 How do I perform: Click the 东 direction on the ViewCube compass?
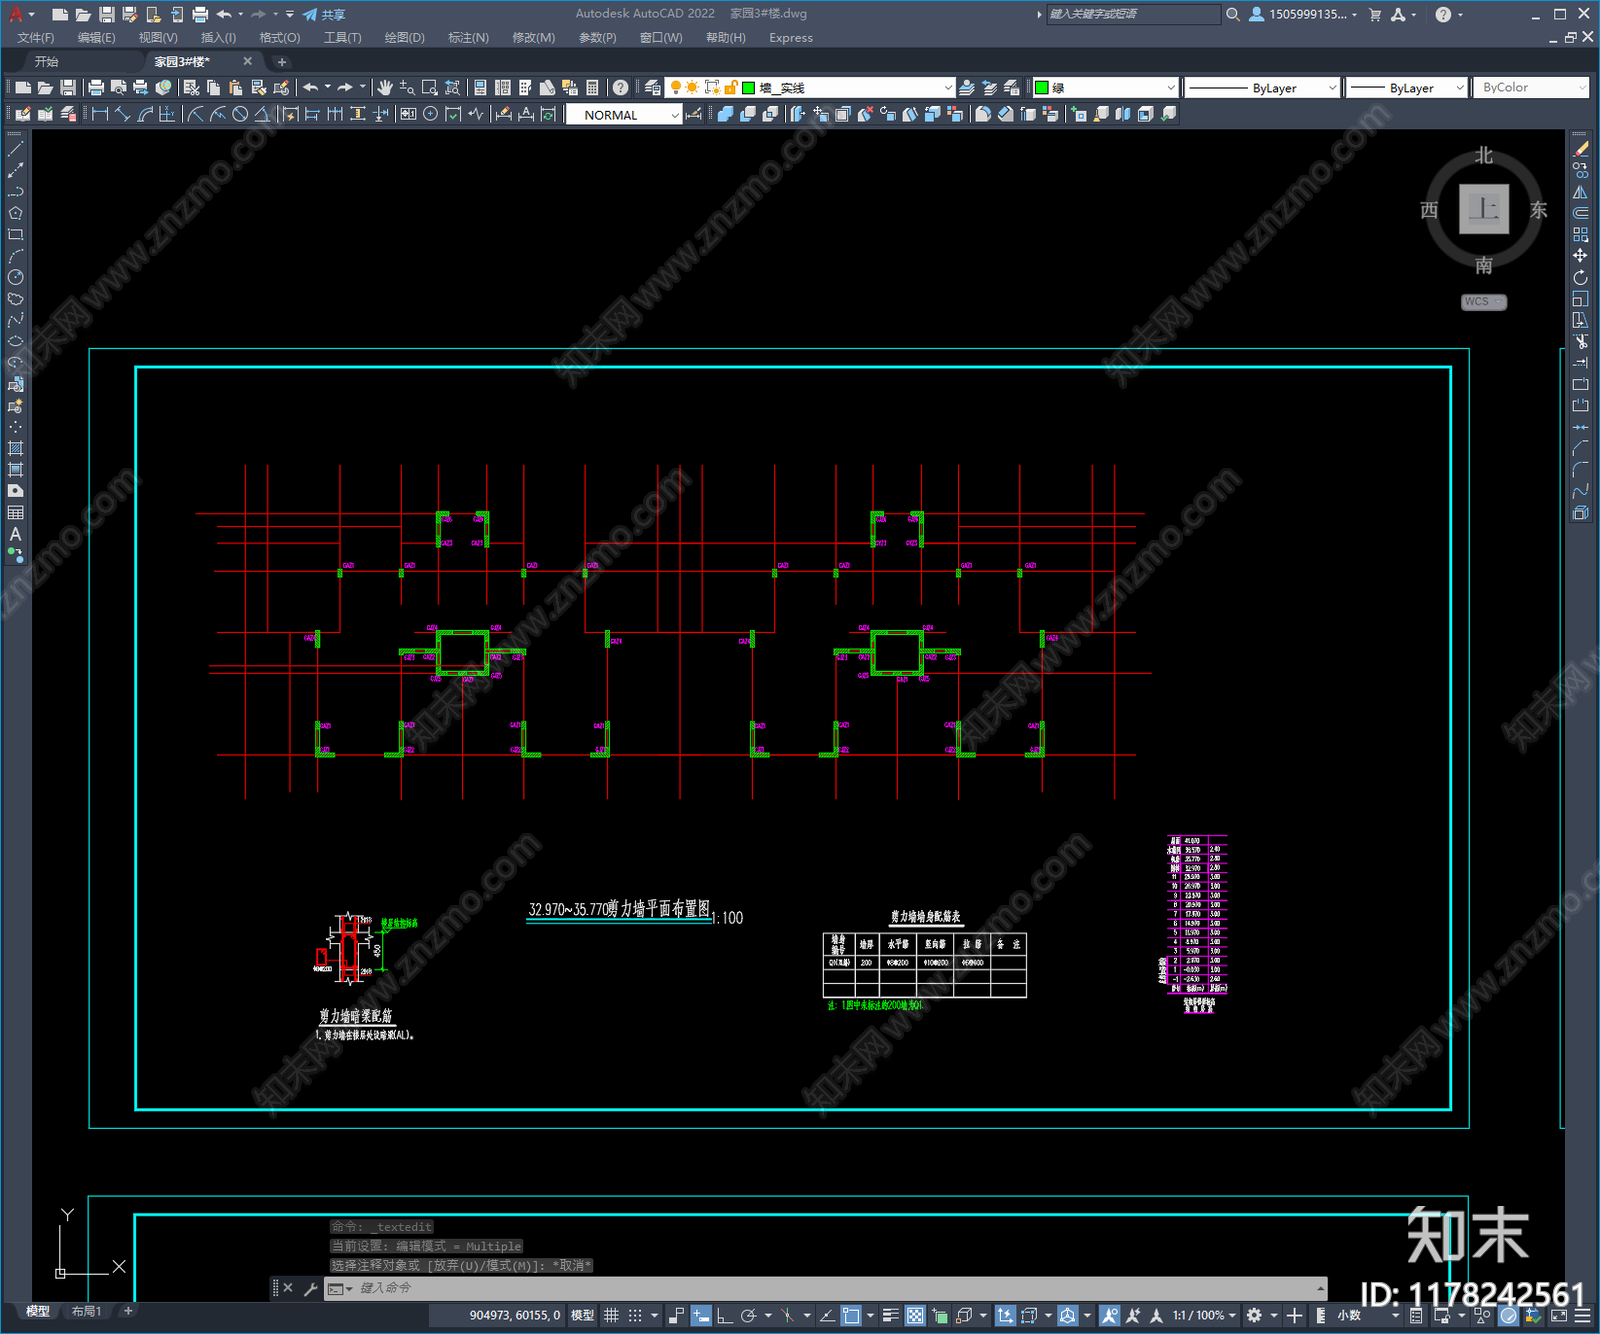click(1538, 209)
